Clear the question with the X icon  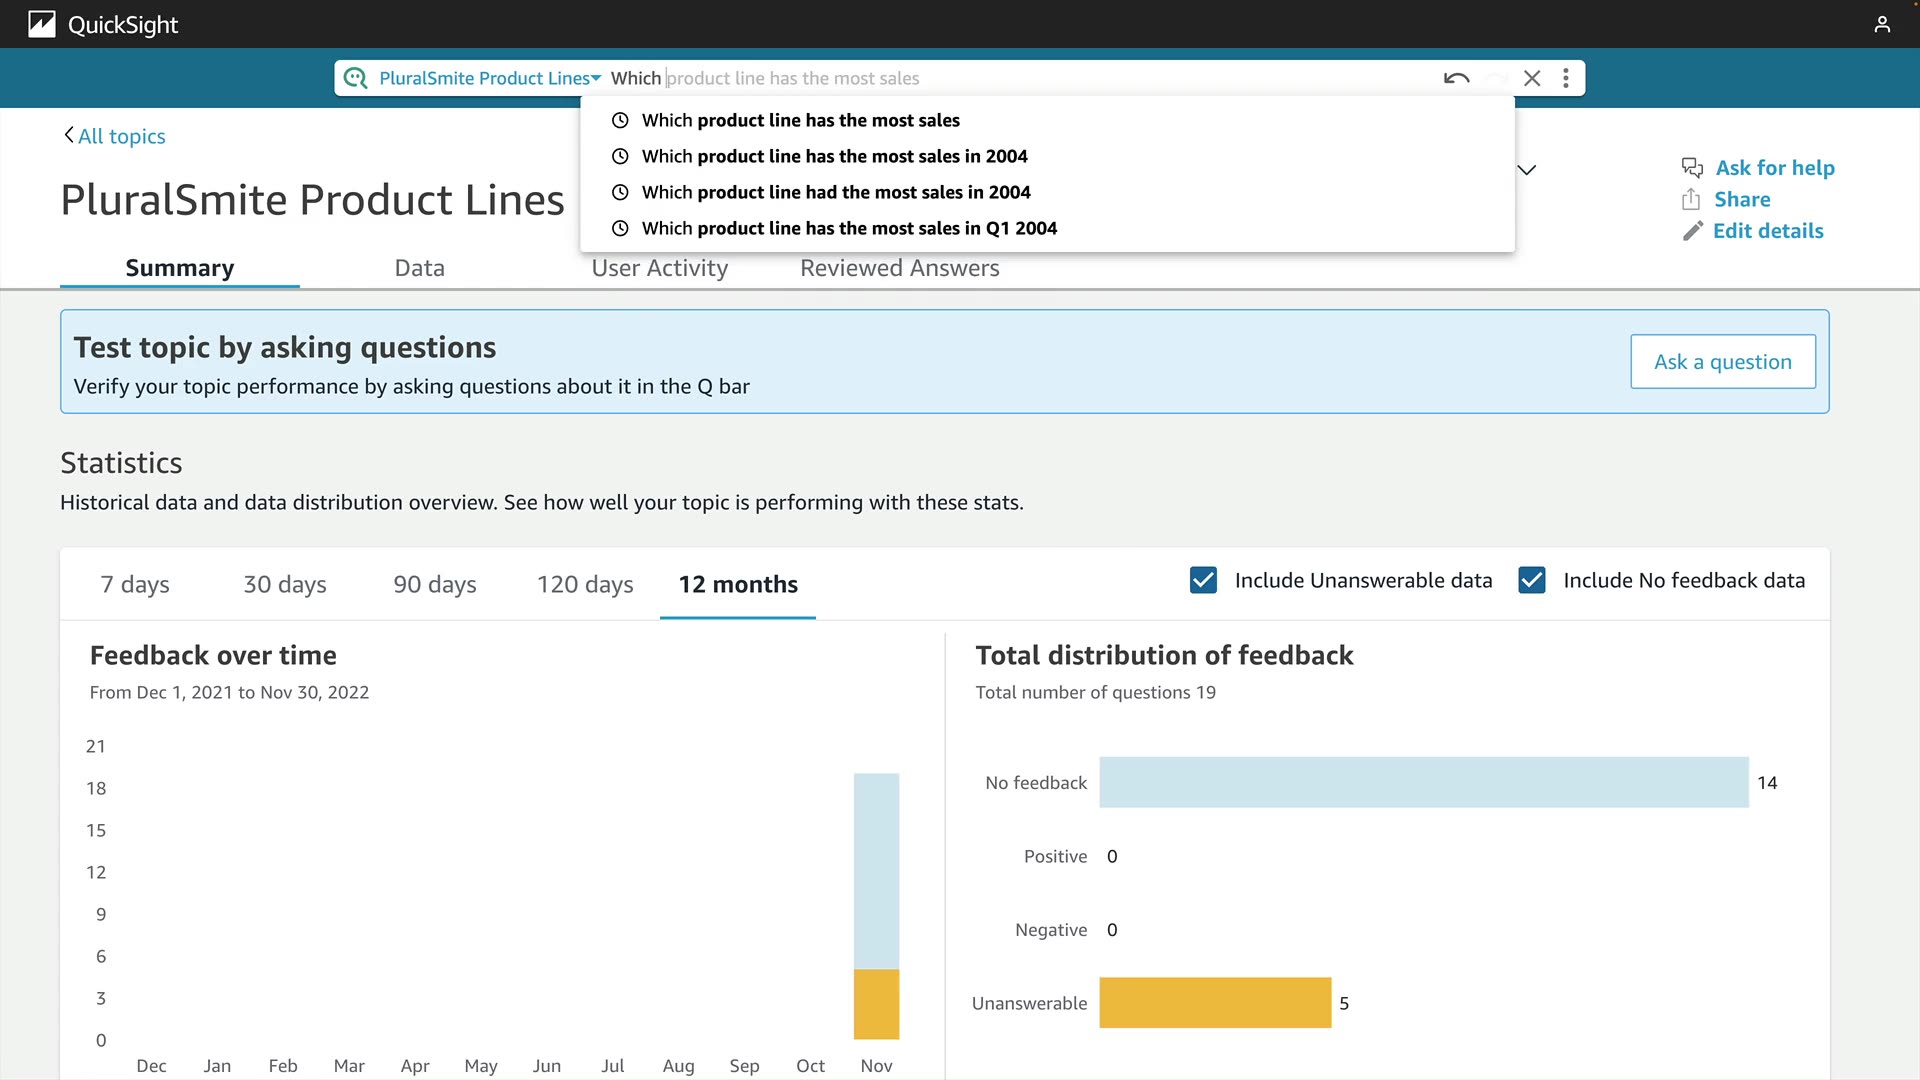tap(1531, 78)
